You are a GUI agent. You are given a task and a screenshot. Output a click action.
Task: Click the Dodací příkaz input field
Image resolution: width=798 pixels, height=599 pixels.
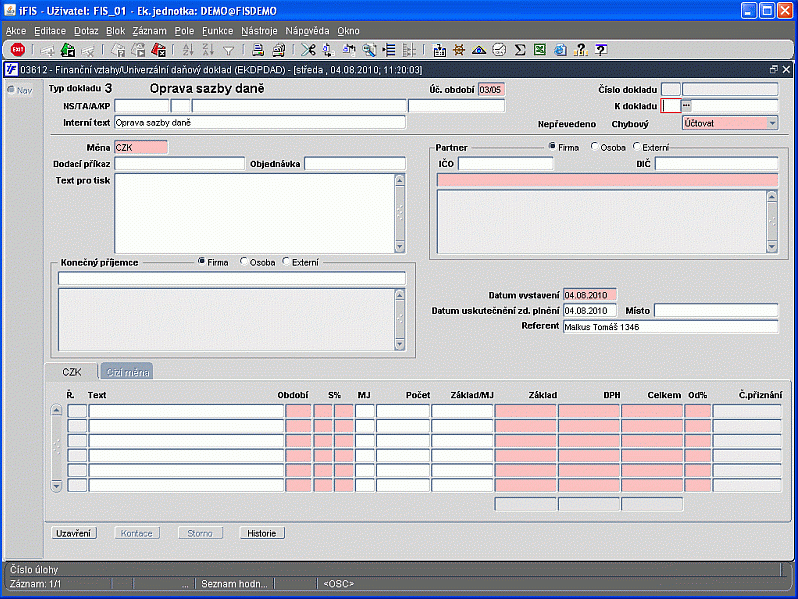point(180,163)
